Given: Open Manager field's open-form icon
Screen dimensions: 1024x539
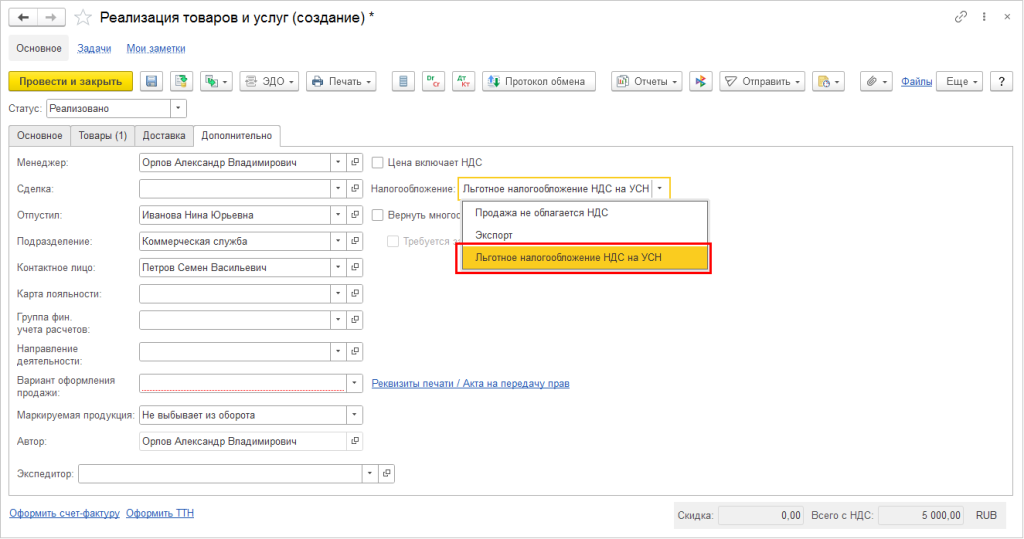Looking at the screenshot, I should pos(355,163).
